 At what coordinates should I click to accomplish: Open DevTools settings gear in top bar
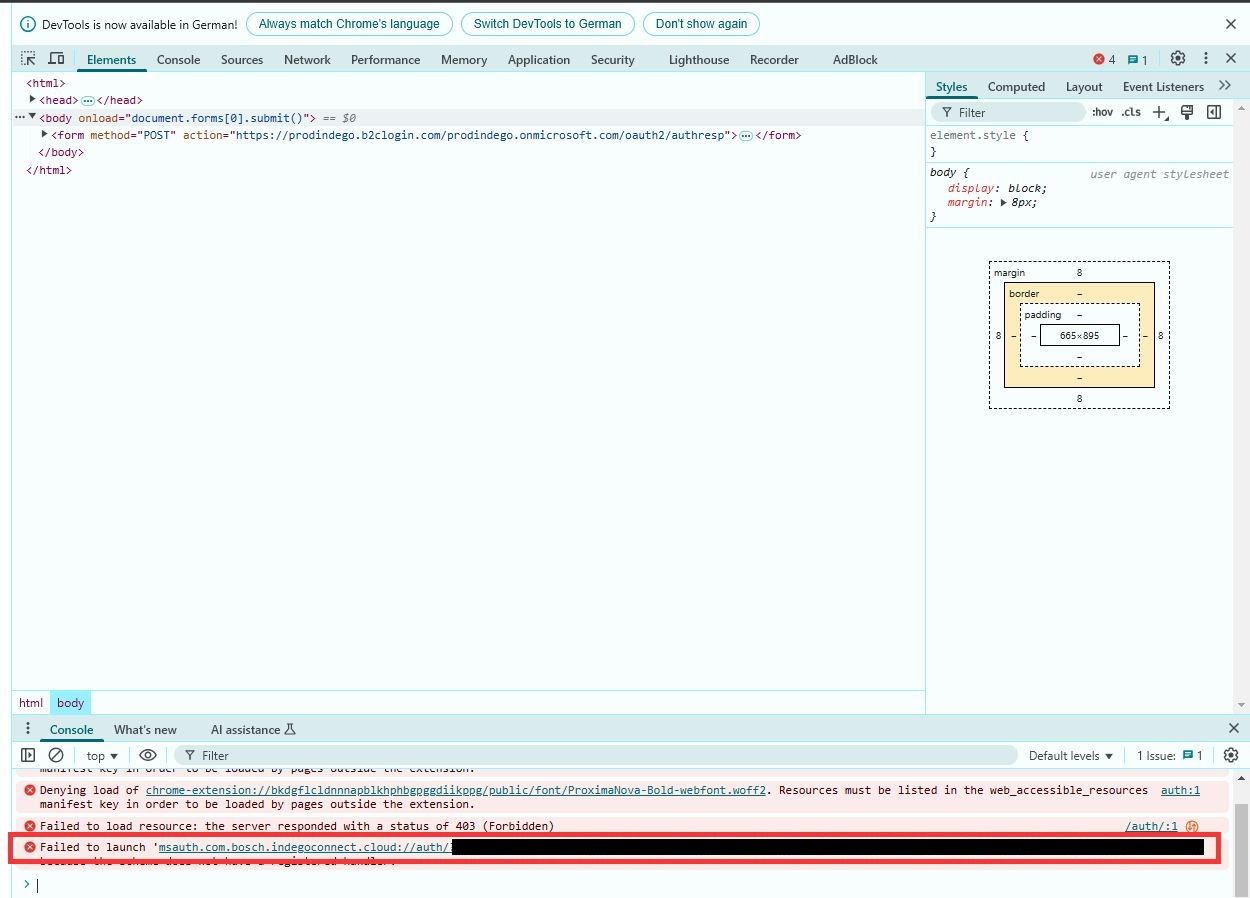[x=1178, y=59]
